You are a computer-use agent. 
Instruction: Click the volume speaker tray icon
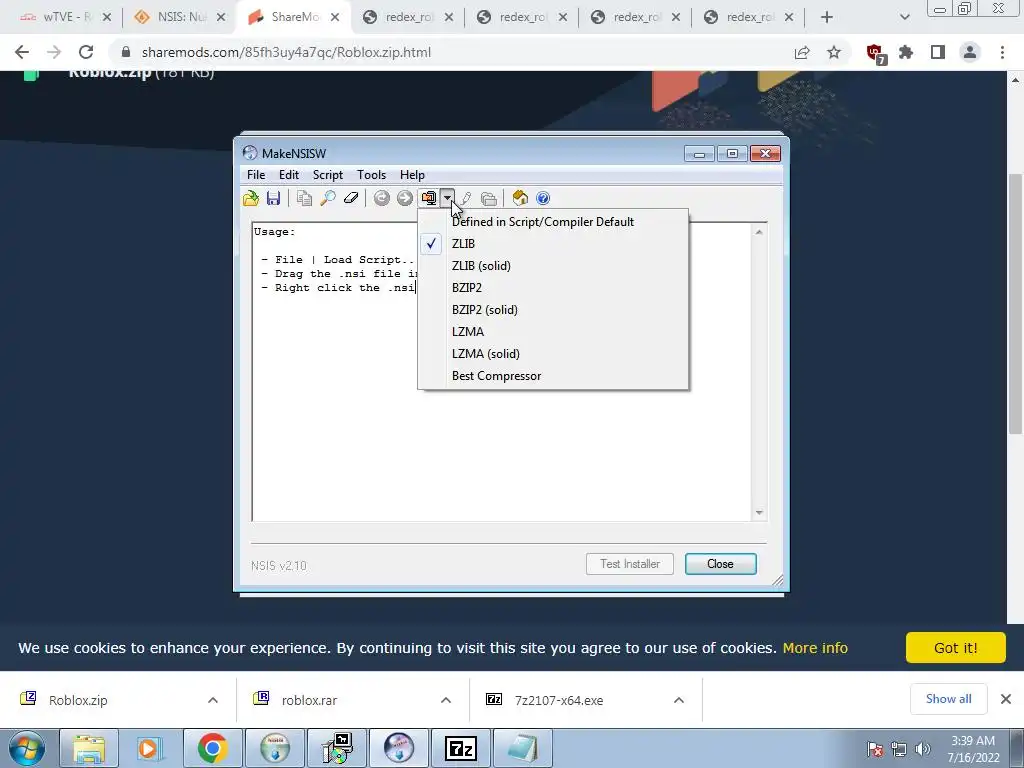click(x=923, y=748)
